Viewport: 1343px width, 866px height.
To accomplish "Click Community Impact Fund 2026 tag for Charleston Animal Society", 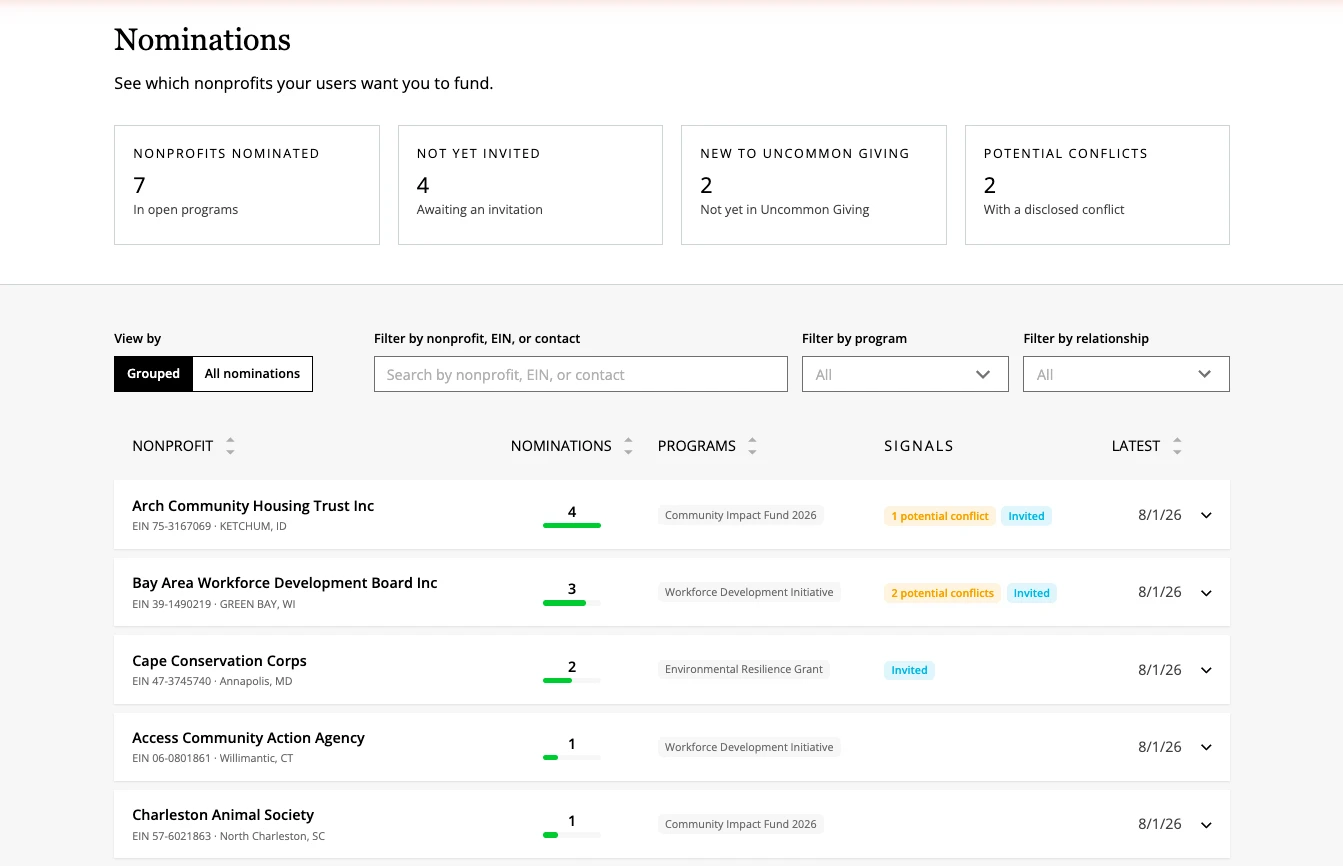I will coord(741,824).
